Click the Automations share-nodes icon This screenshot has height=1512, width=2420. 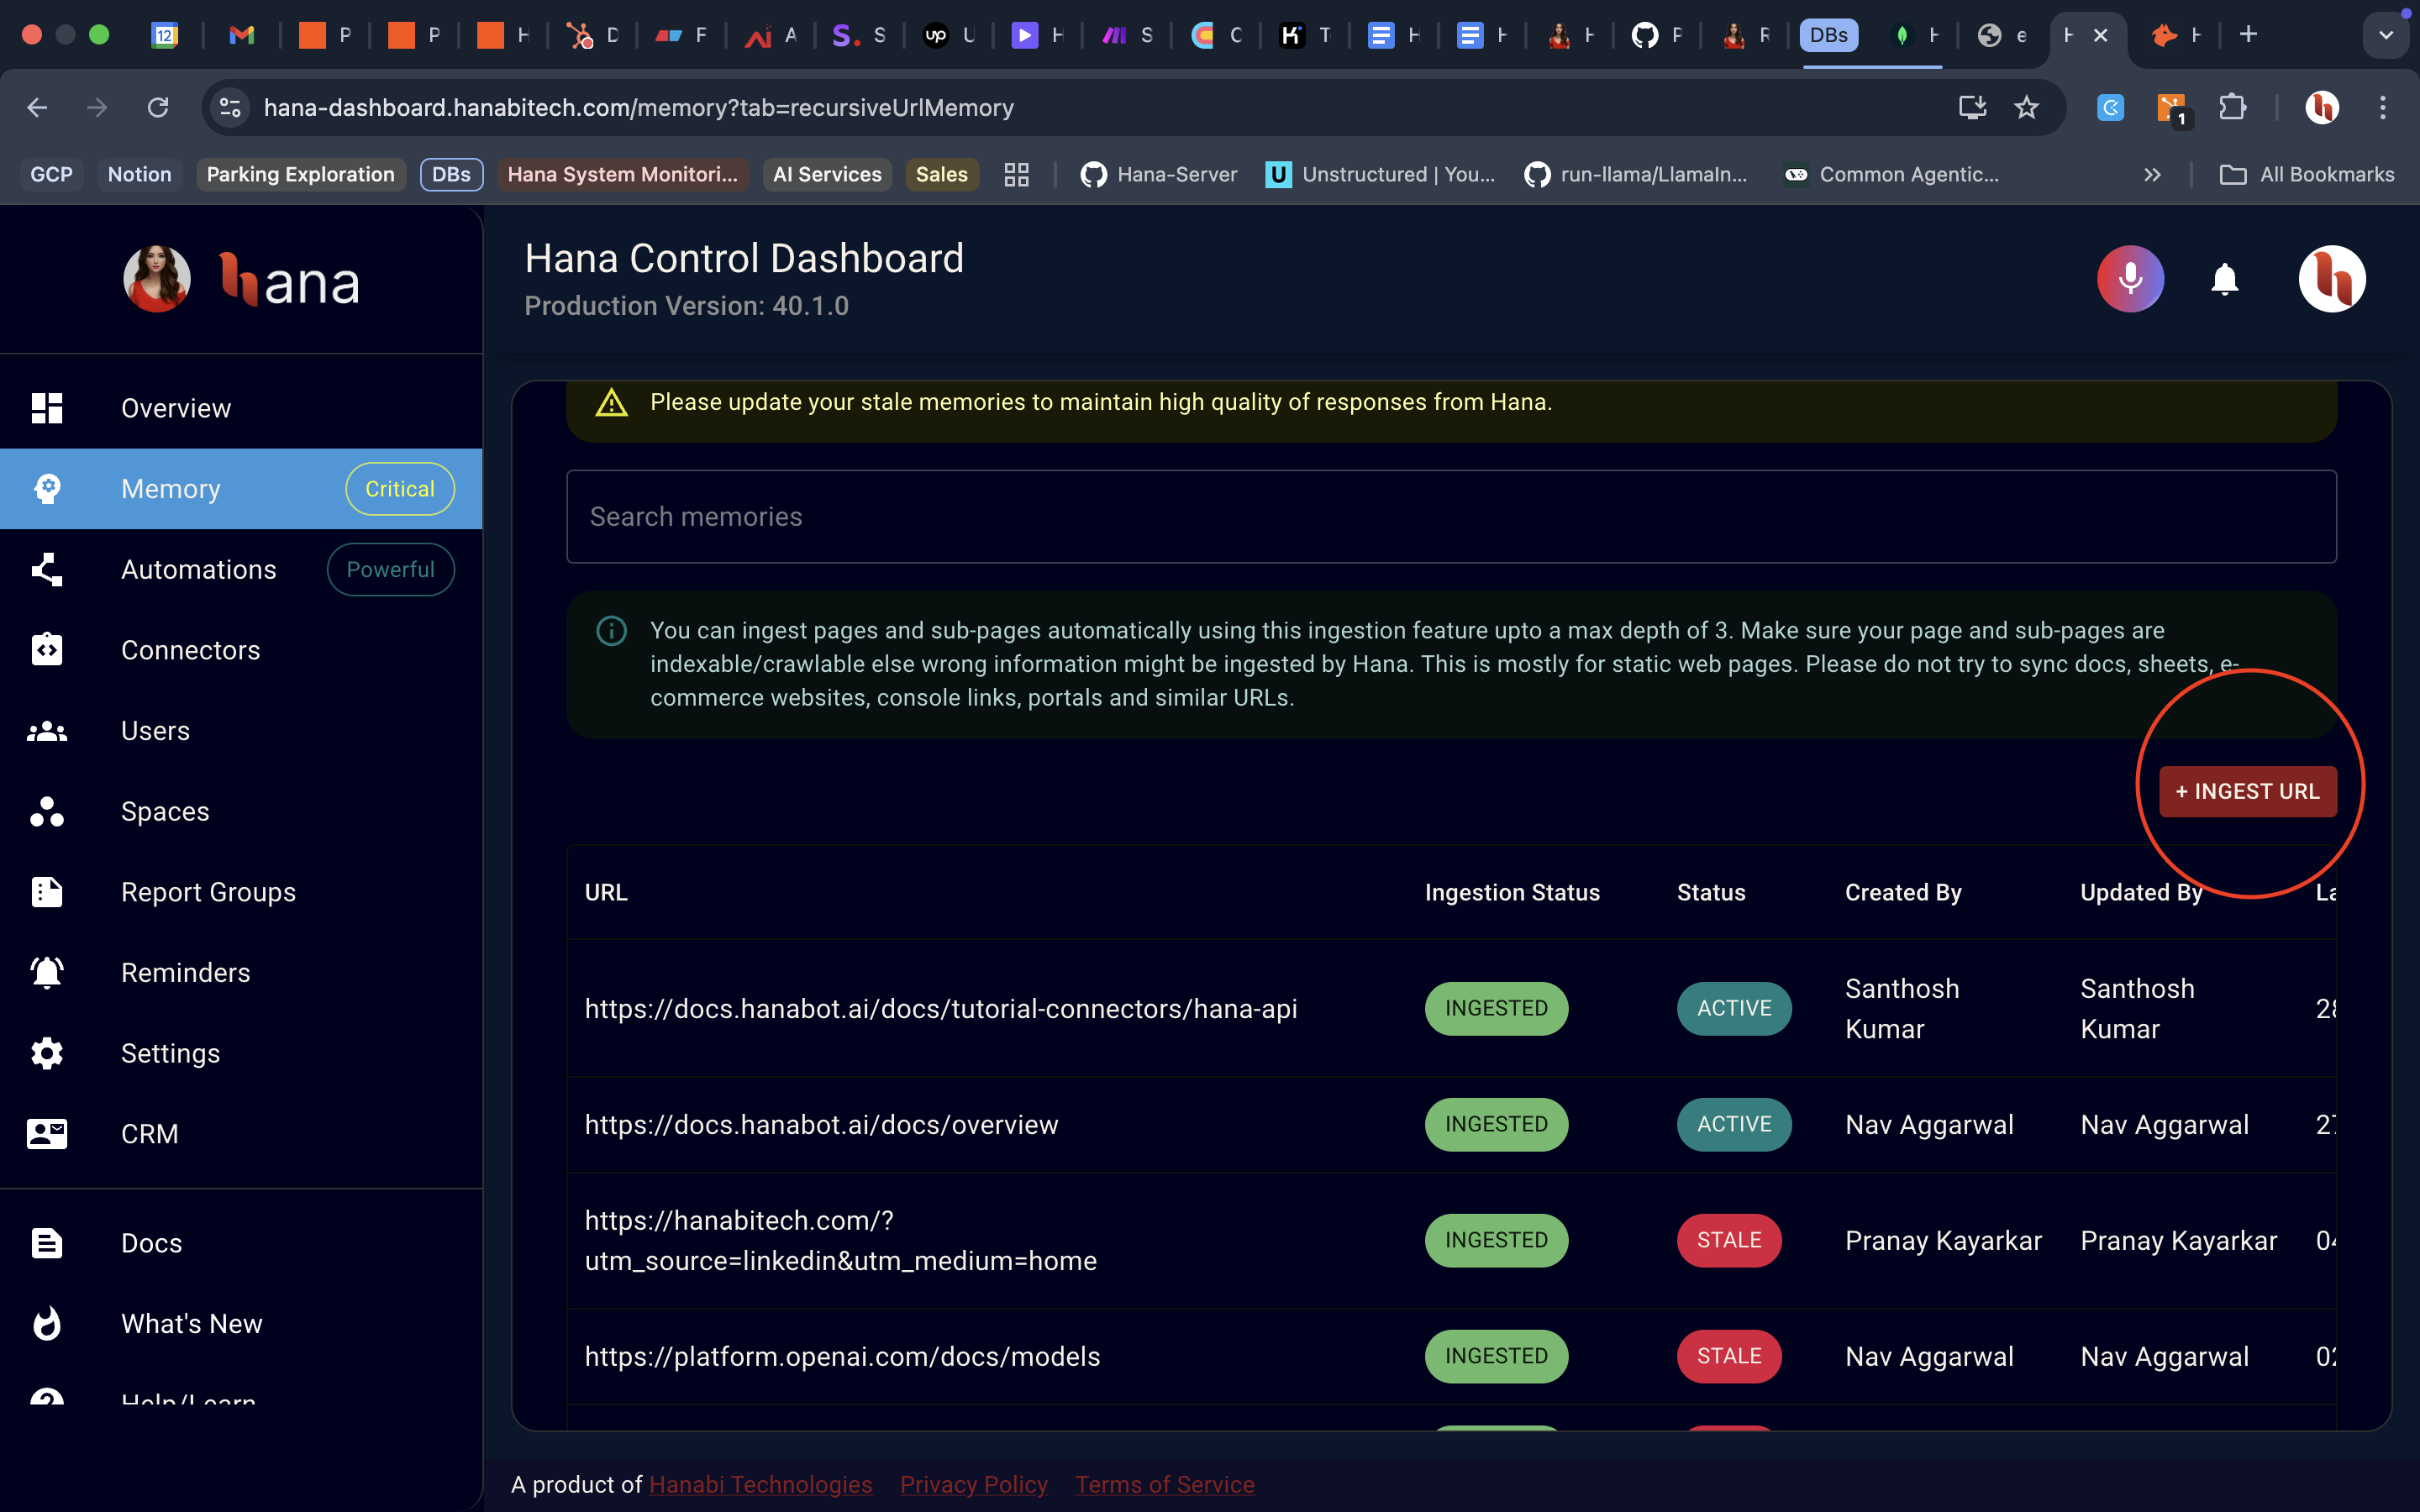coord(47,569)
